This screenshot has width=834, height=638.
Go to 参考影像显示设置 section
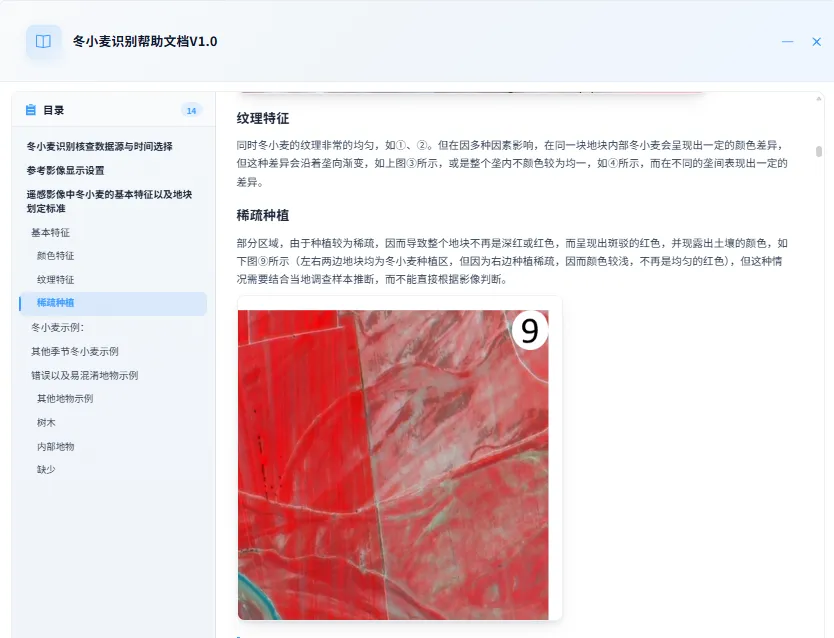point(65,171)
